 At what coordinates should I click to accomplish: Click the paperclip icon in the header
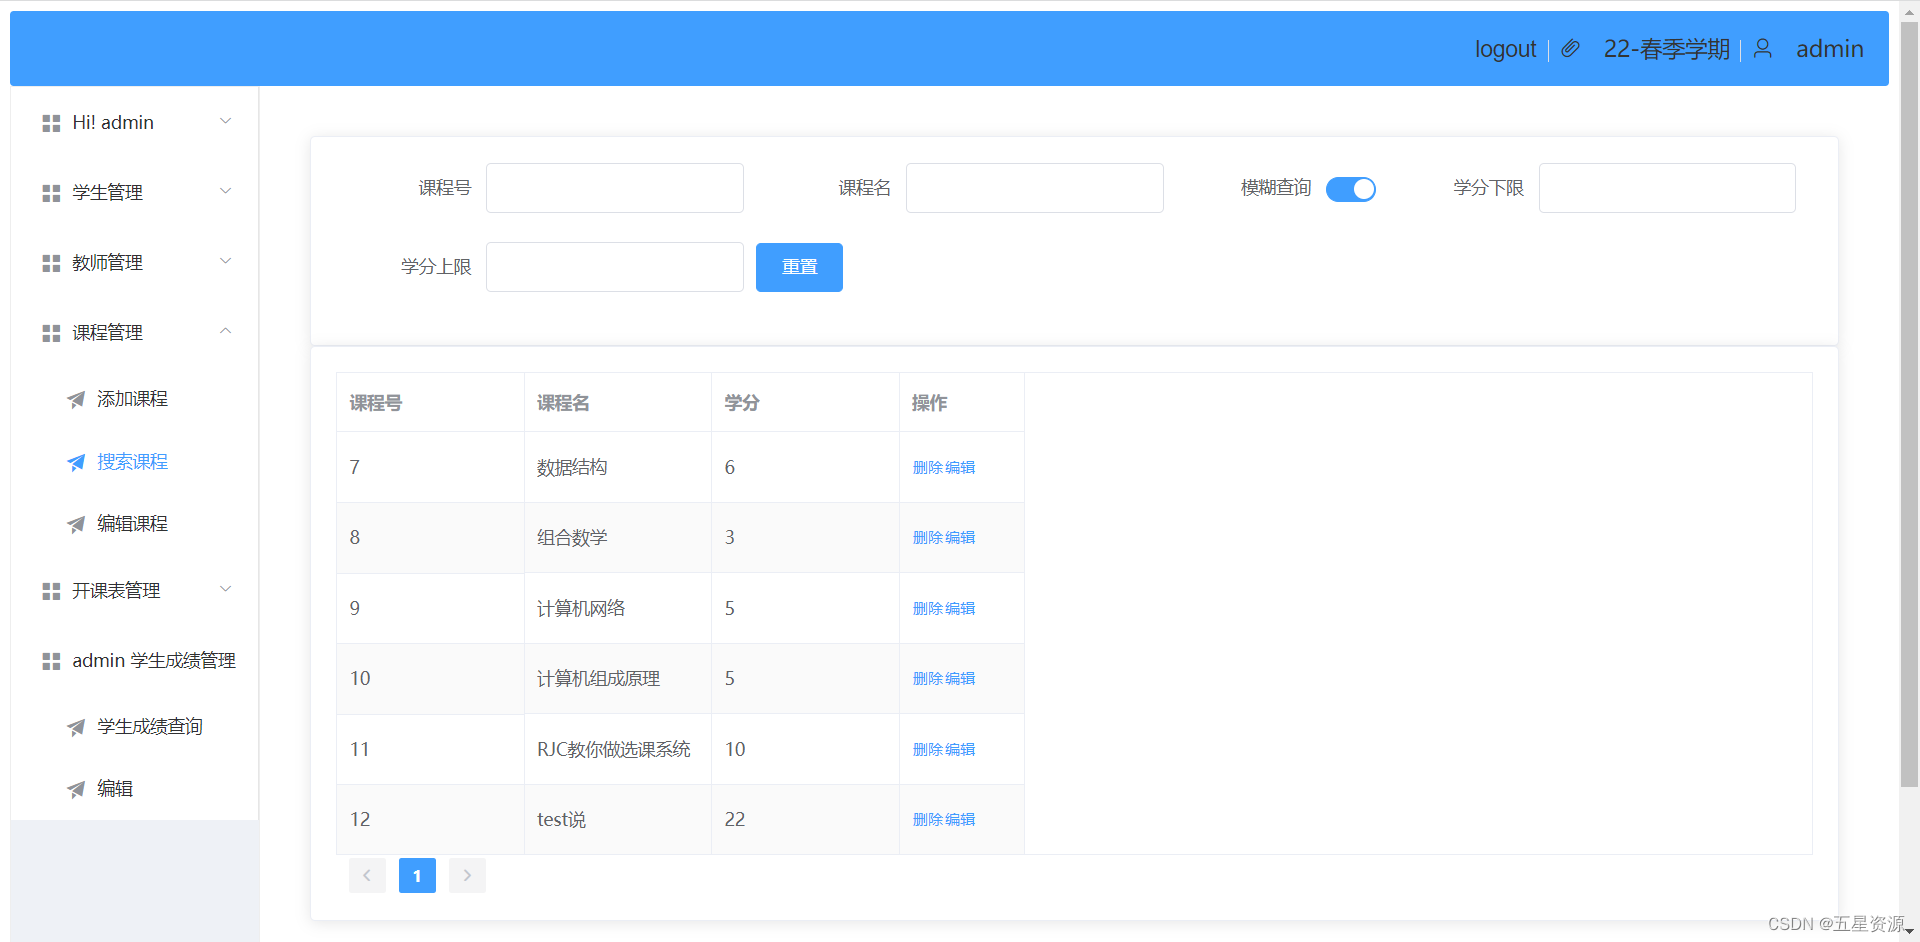(x=1570, y=49)
